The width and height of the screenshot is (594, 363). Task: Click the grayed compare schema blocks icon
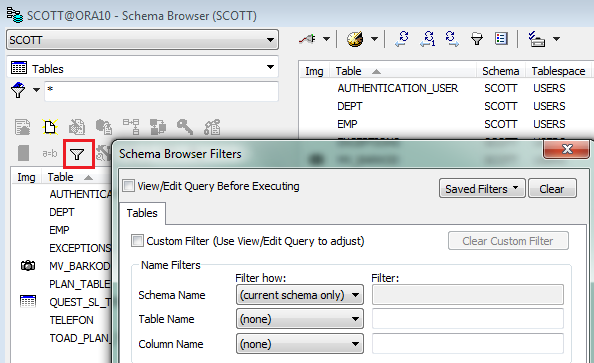(x=158, y=127)
